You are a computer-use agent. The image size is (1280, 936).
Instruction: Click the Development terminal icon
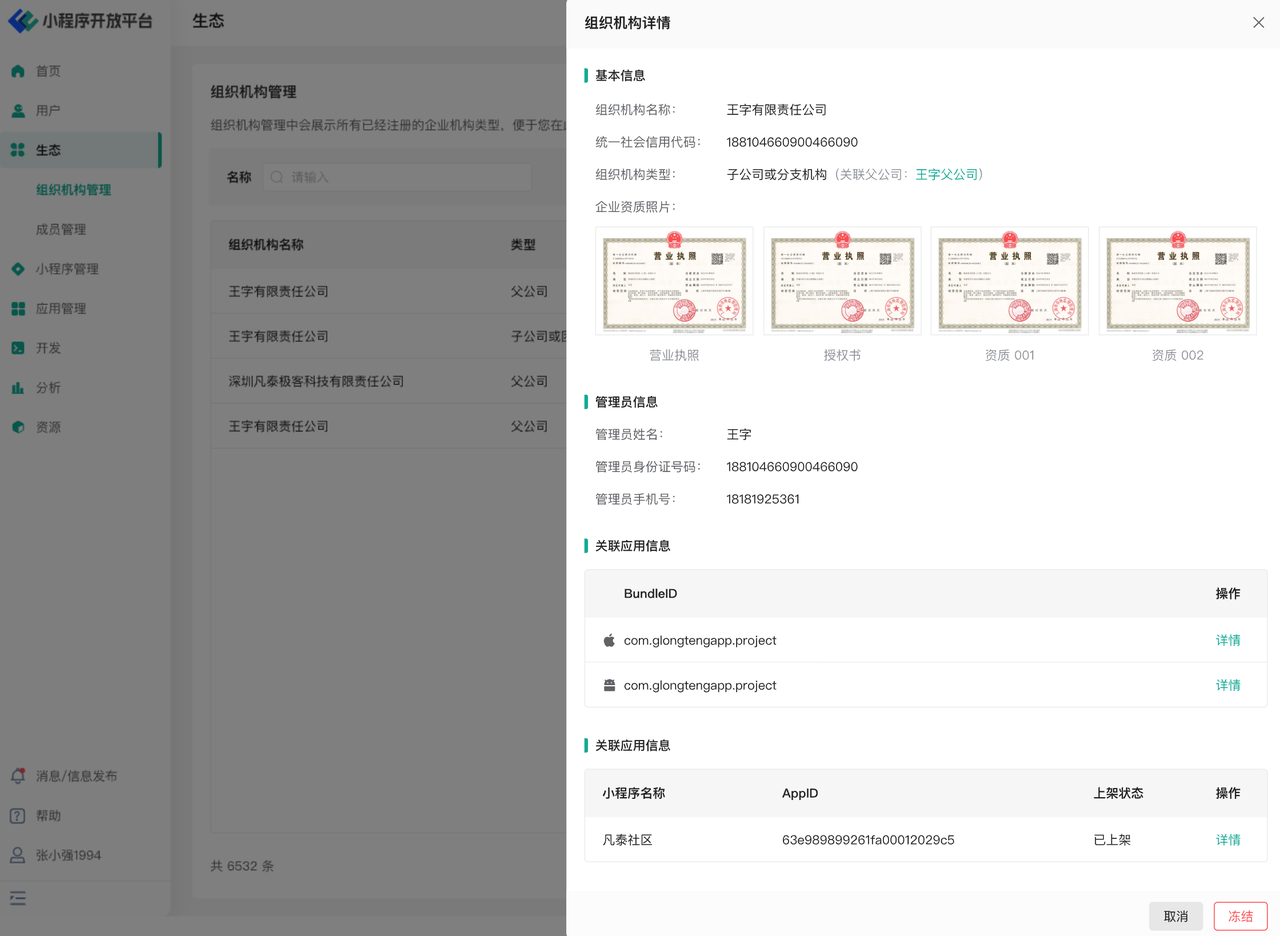18,348
